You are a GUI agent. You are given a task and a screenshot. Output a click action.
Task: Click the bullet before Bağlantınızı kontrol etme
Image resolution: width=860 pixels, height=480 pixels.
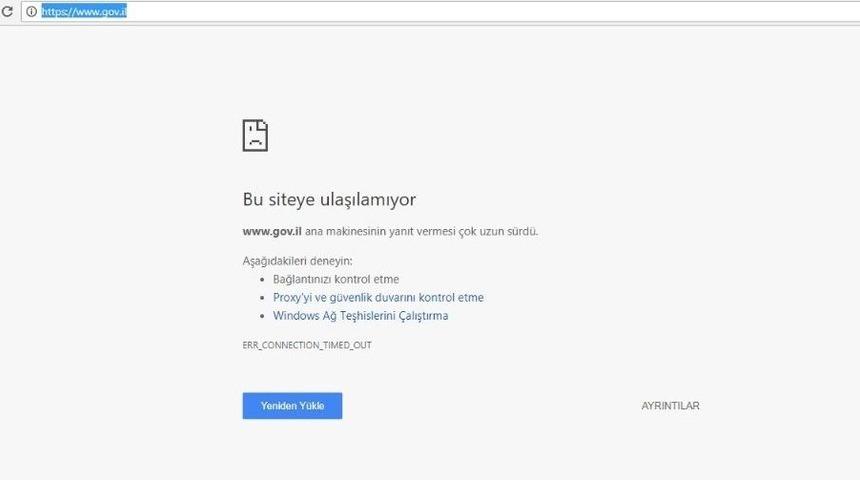click(x=262, y=280)
